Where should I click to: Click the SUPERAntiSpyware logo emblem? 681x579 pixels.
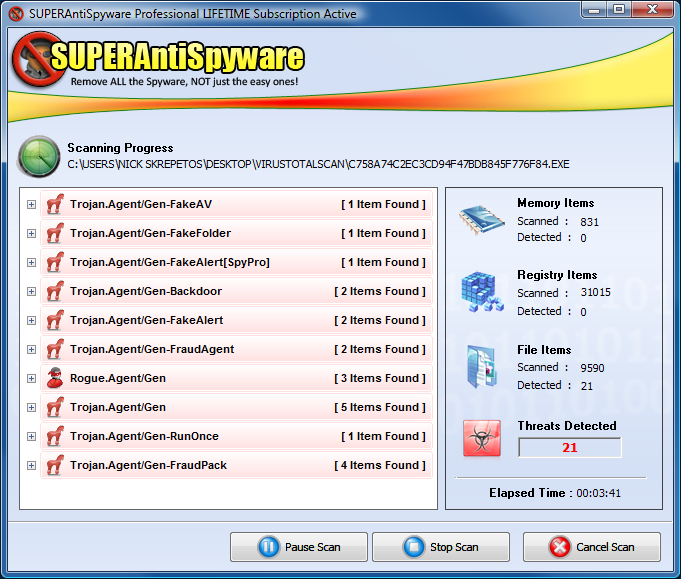click(39, 59)
